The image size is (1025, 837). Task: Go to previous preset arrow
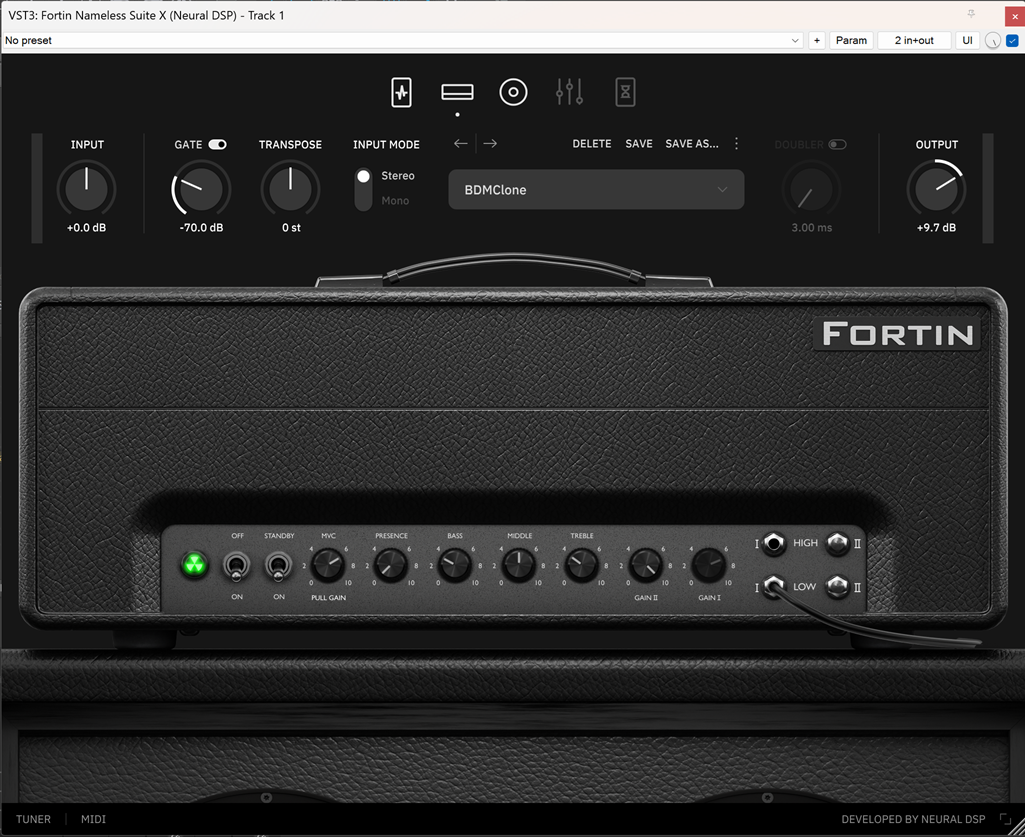tap(461, 144)
